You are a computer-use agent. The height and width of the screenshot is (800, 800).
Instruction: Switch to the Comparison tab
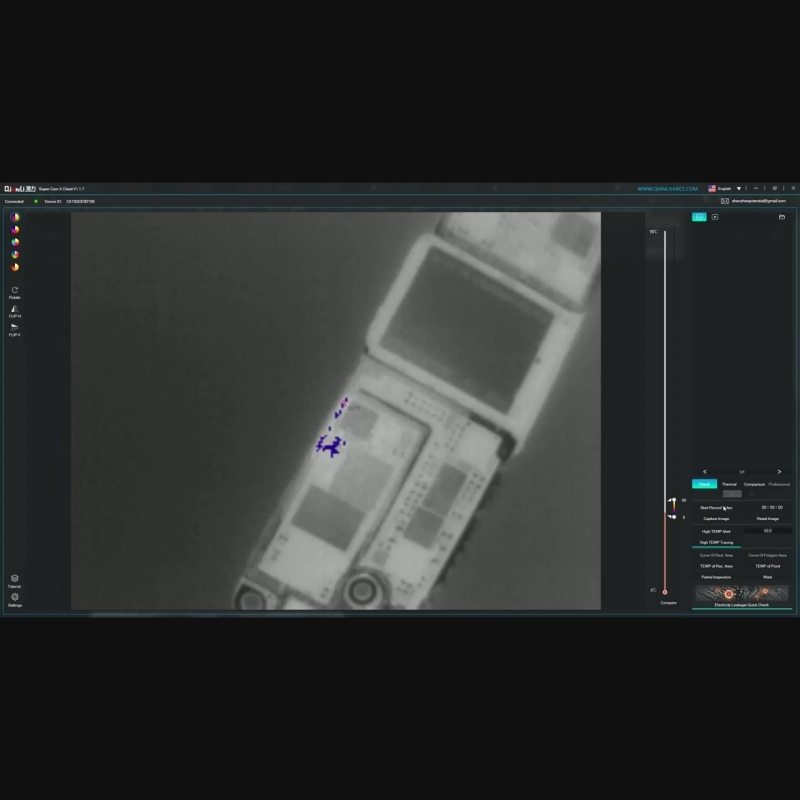pyautogui.click(x=754, y=484)
